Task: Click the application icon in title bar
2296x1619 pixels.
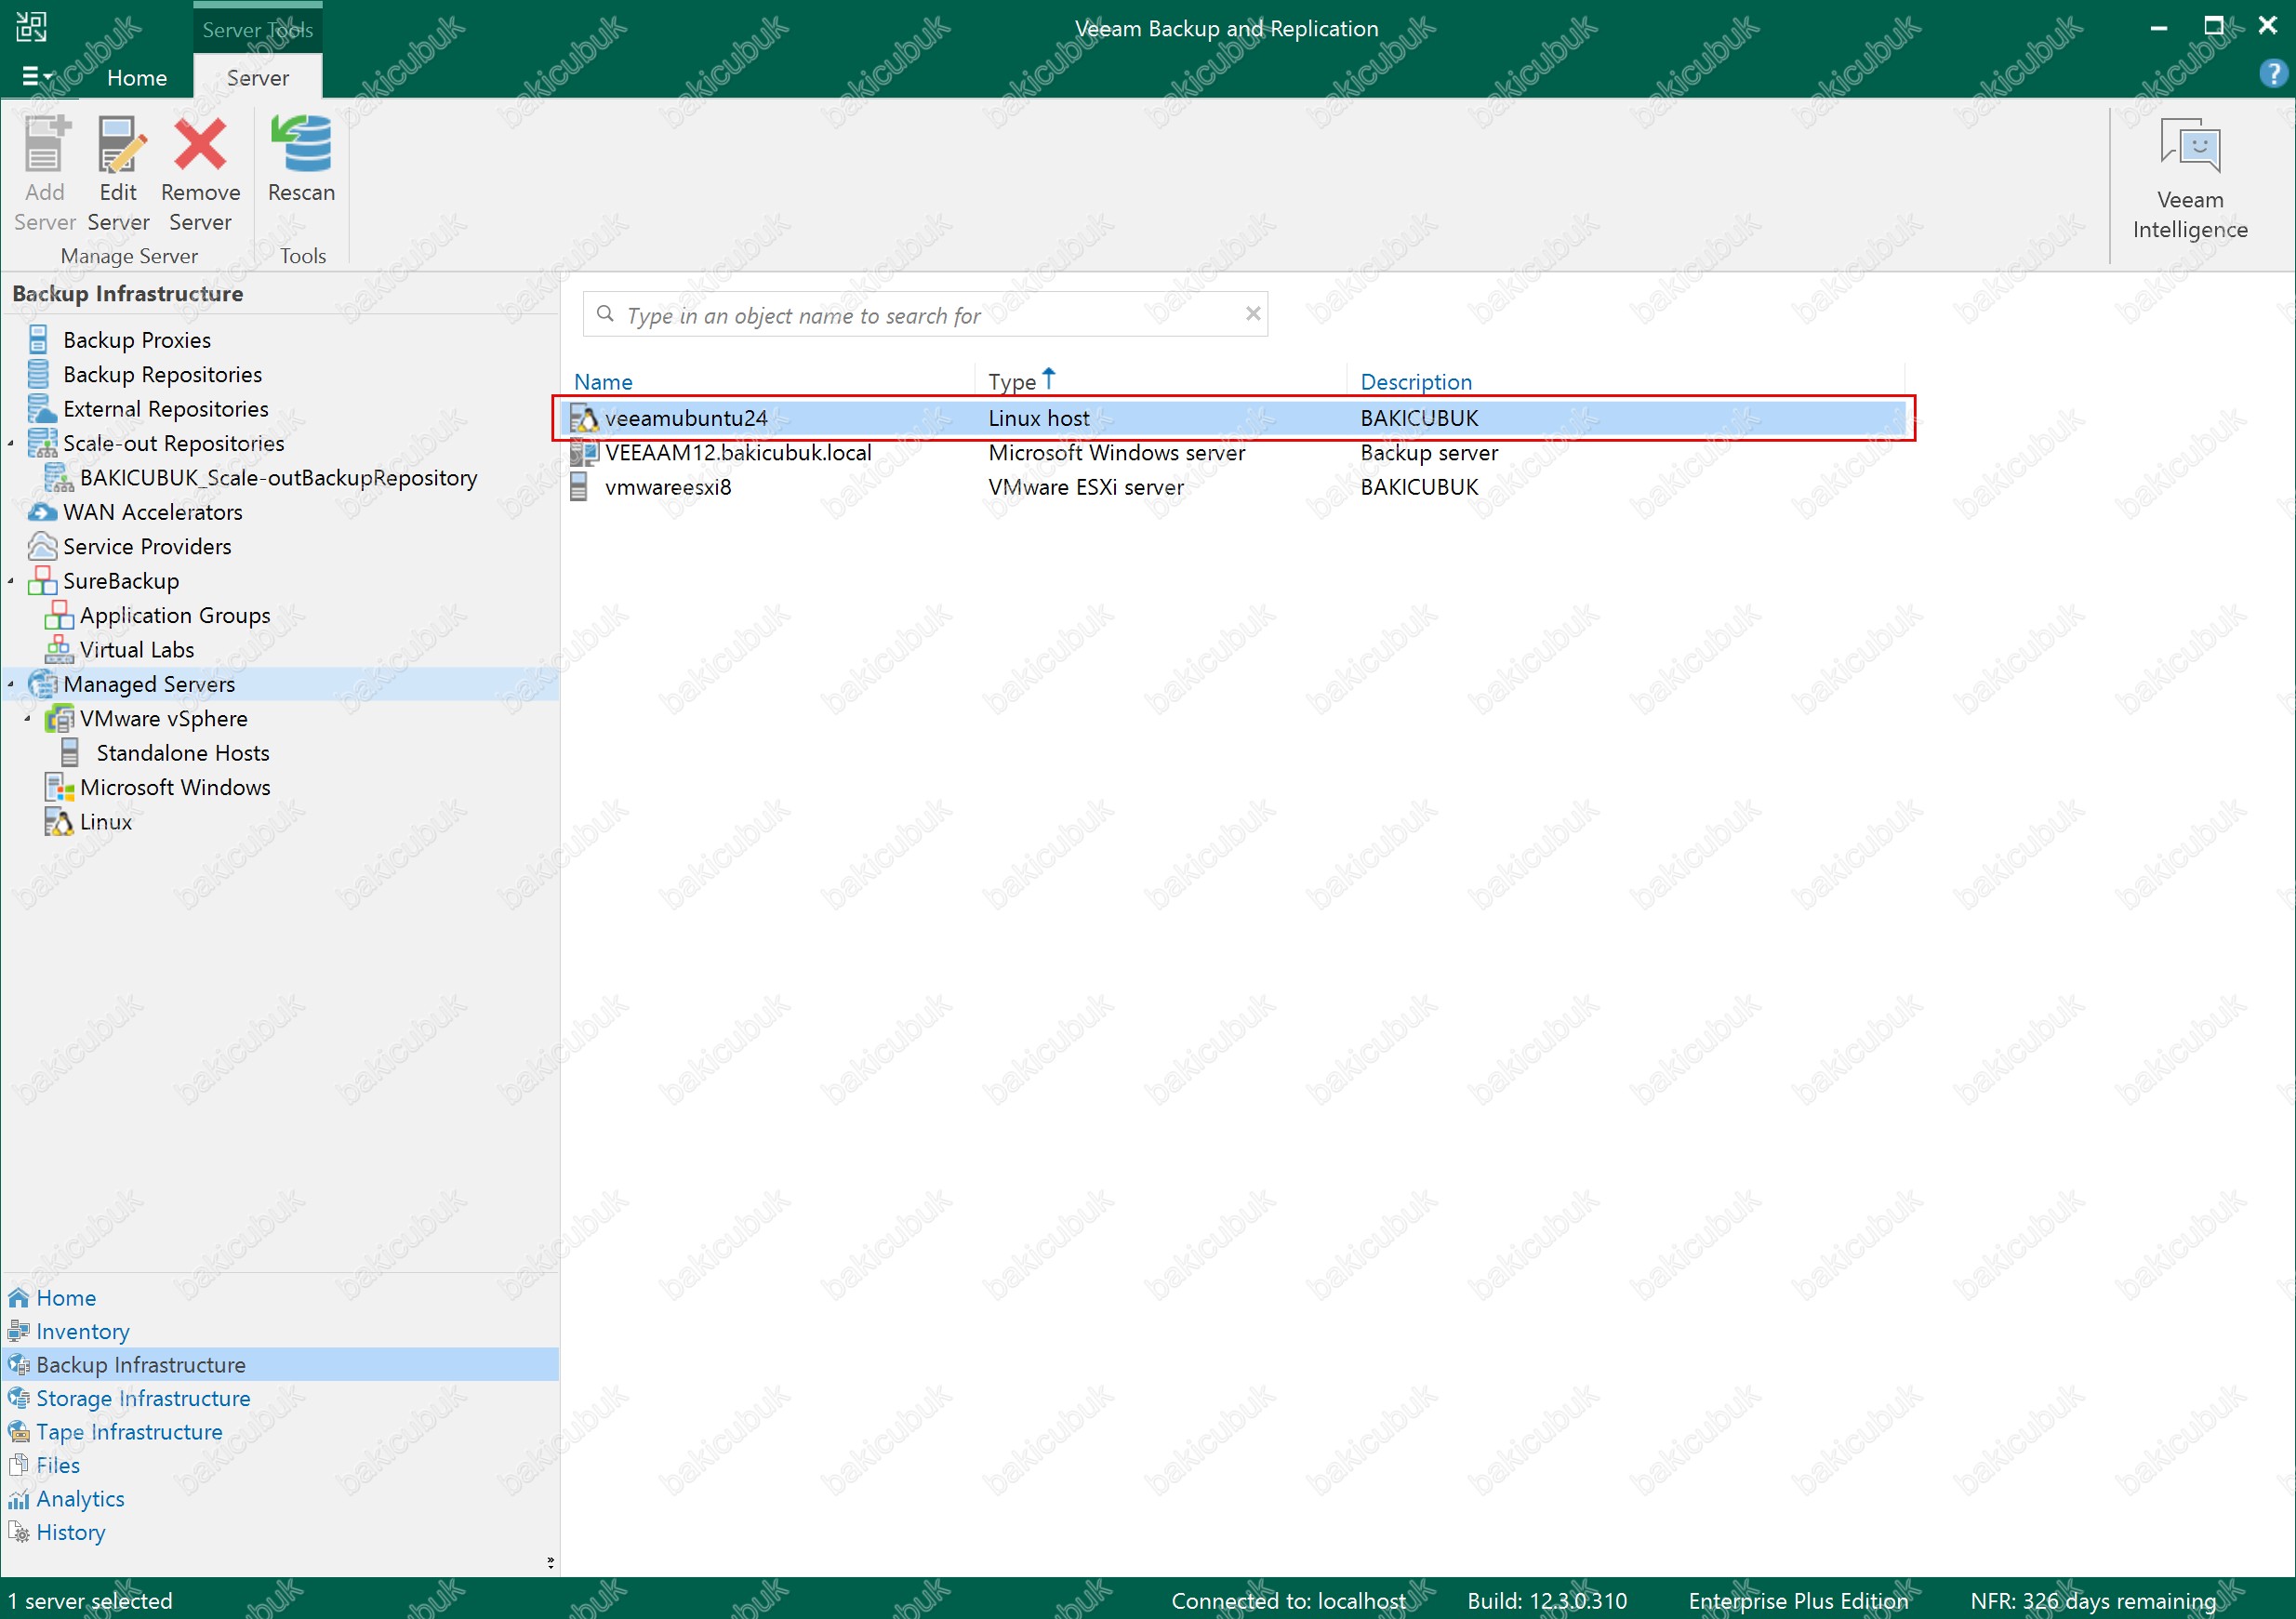Action: (x=31, y=27)
